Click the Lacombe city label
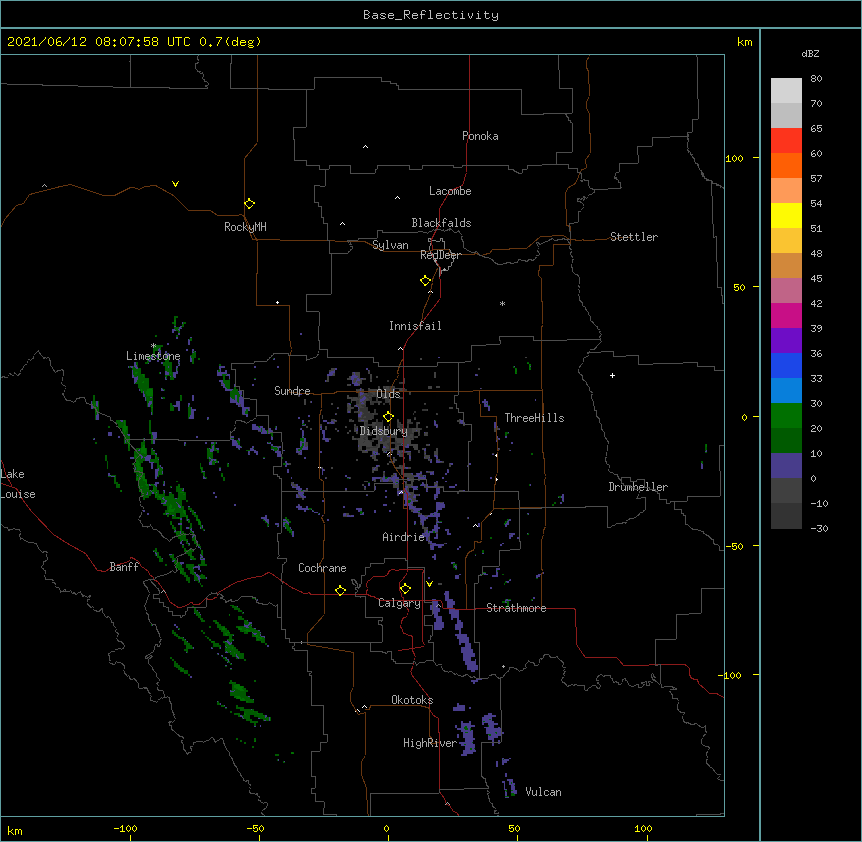 pyautogui.click(x=450, y=191)
